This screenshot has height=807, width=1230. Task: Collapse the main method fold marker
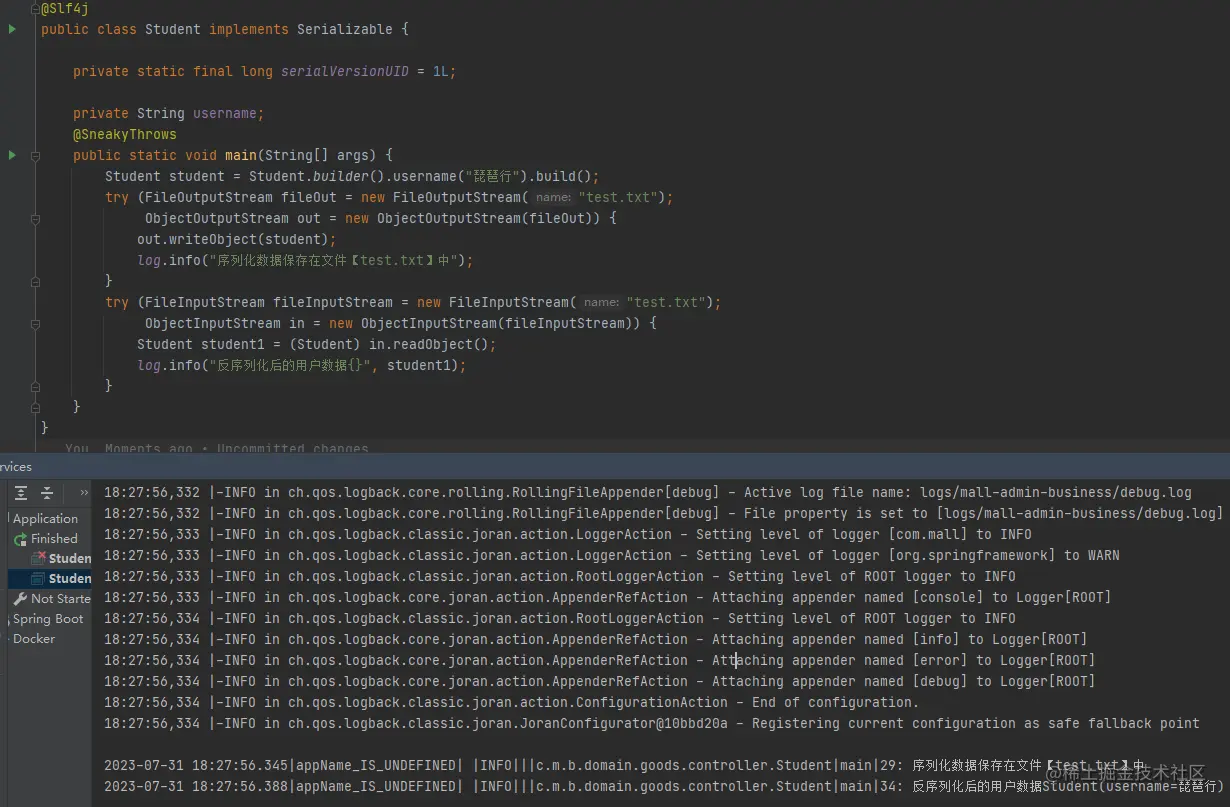tap(36, 156)
